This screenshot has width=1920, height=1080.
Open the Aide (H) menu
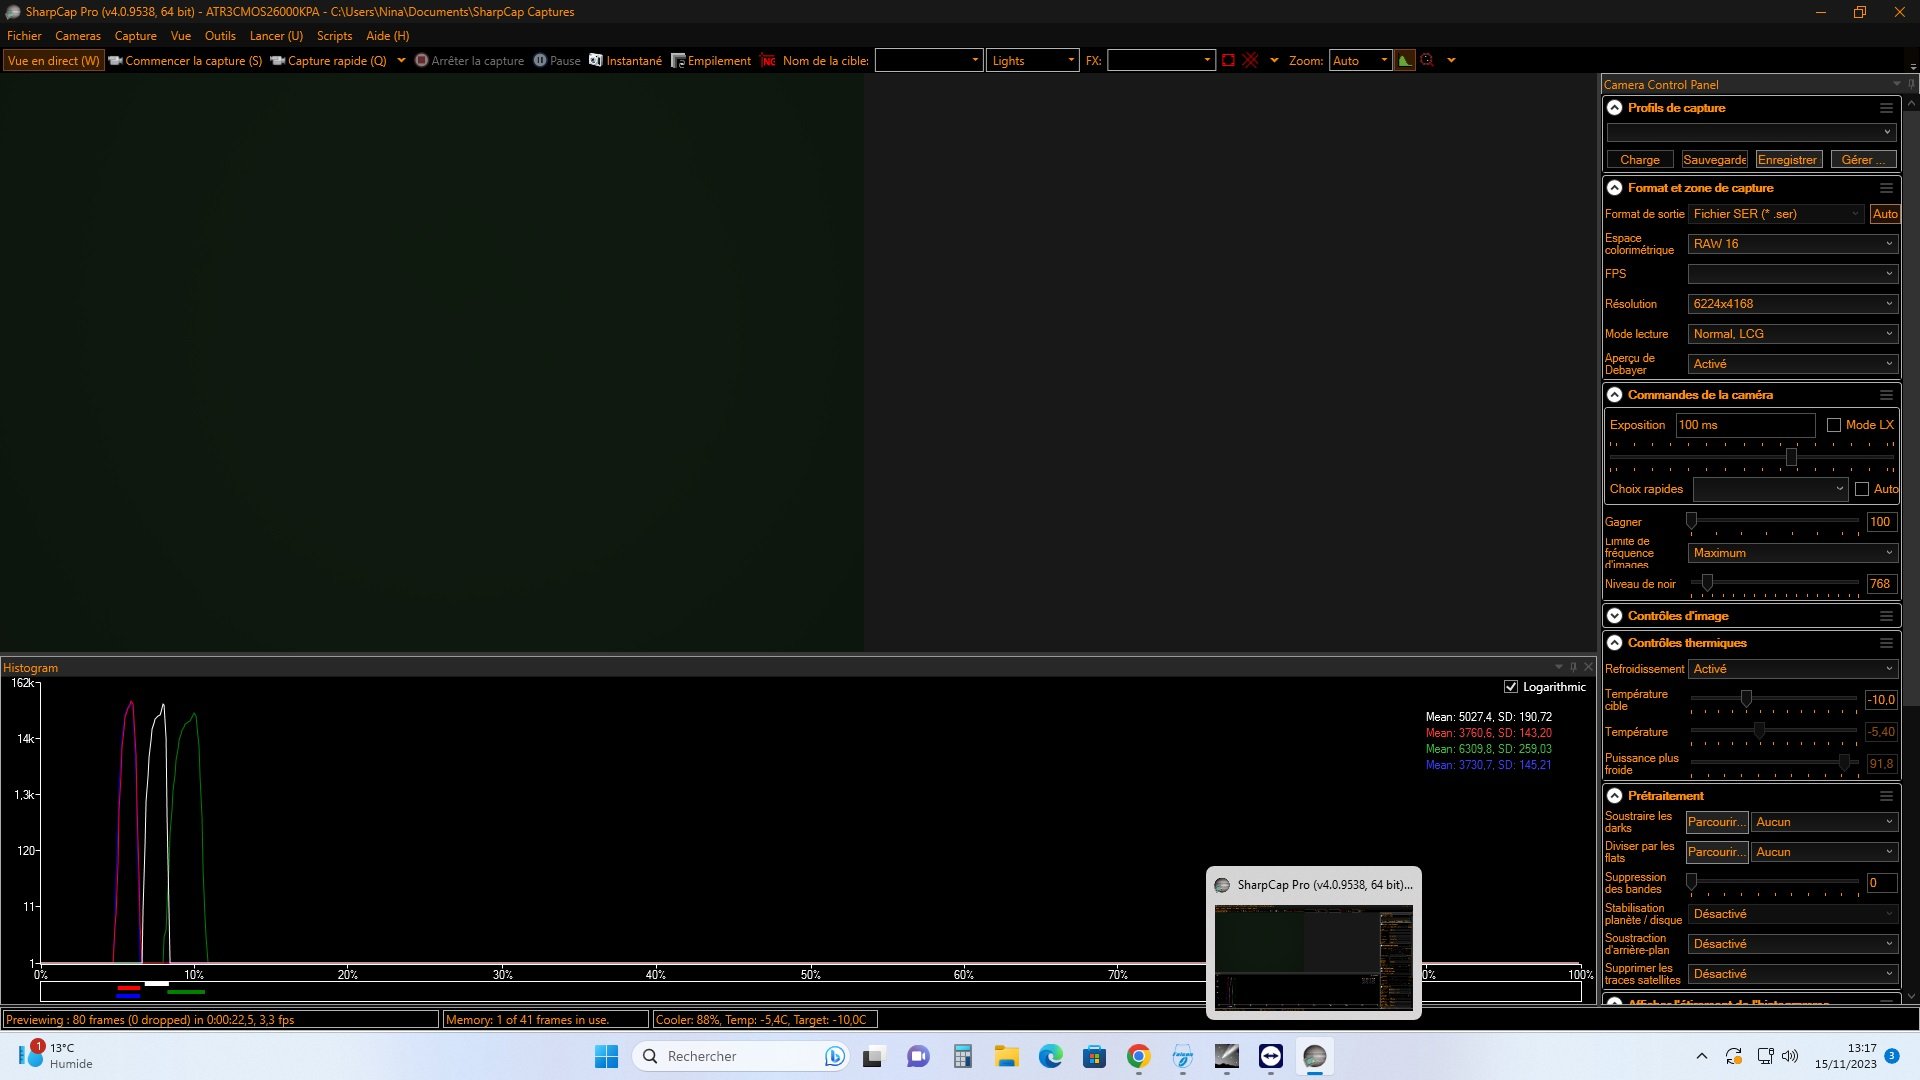point(387,36)
